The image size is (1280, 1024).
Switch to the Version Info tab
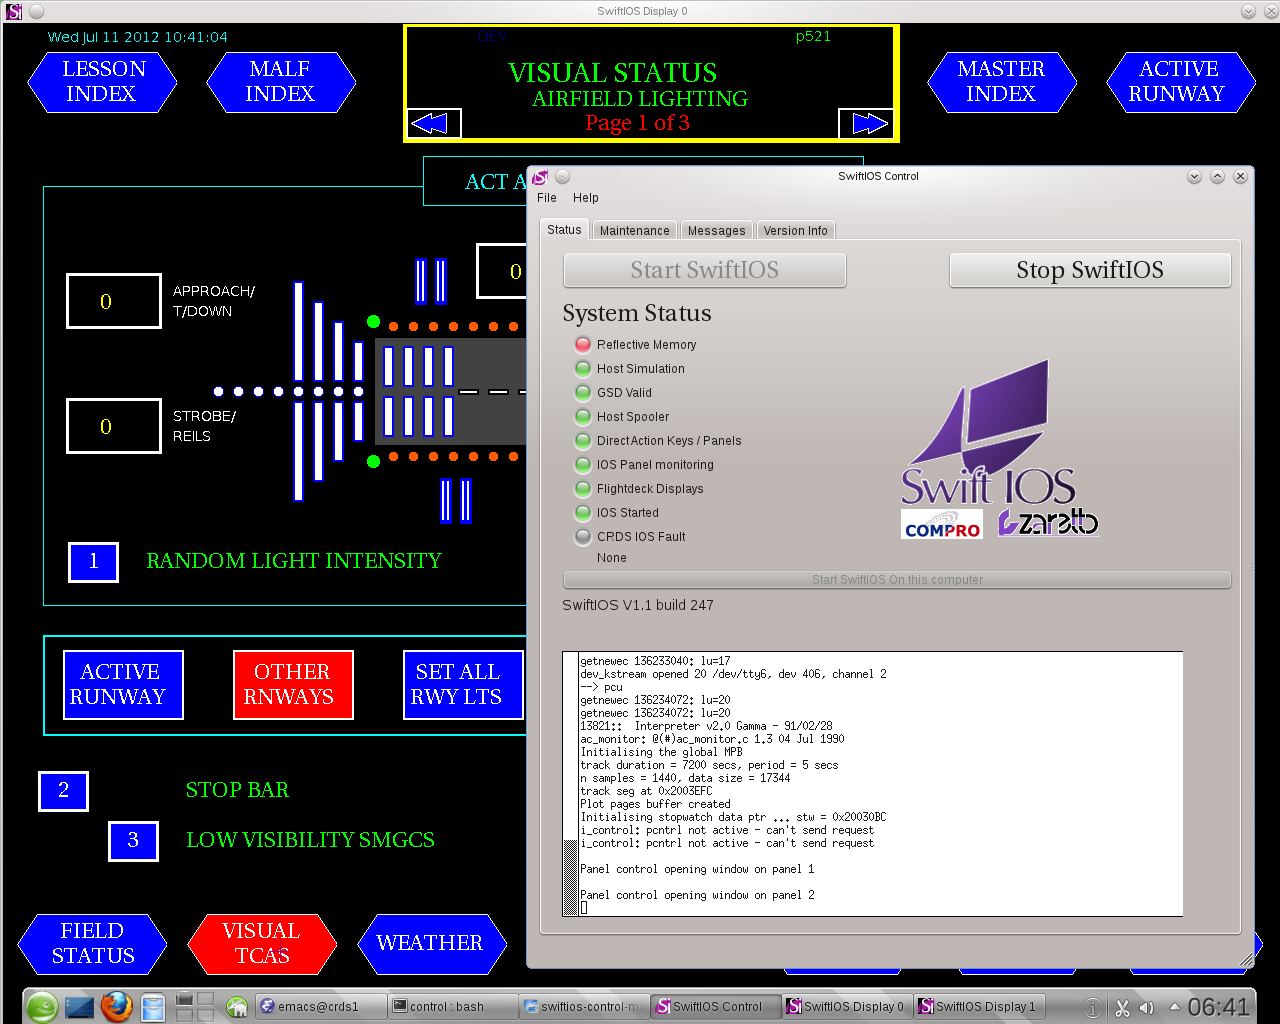tap(795, 231)
